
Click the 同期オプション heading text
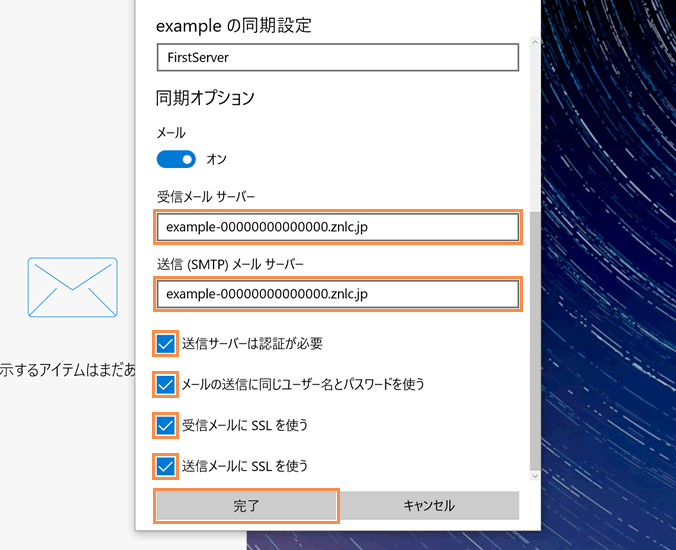pyautogui.click(x=205, y=98)
